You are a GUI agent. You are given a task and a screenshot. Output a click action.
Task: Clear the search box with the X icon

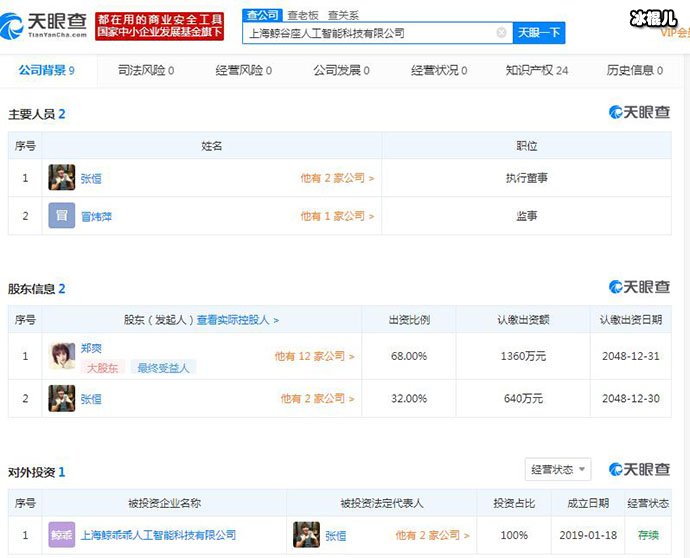[501, 33]
